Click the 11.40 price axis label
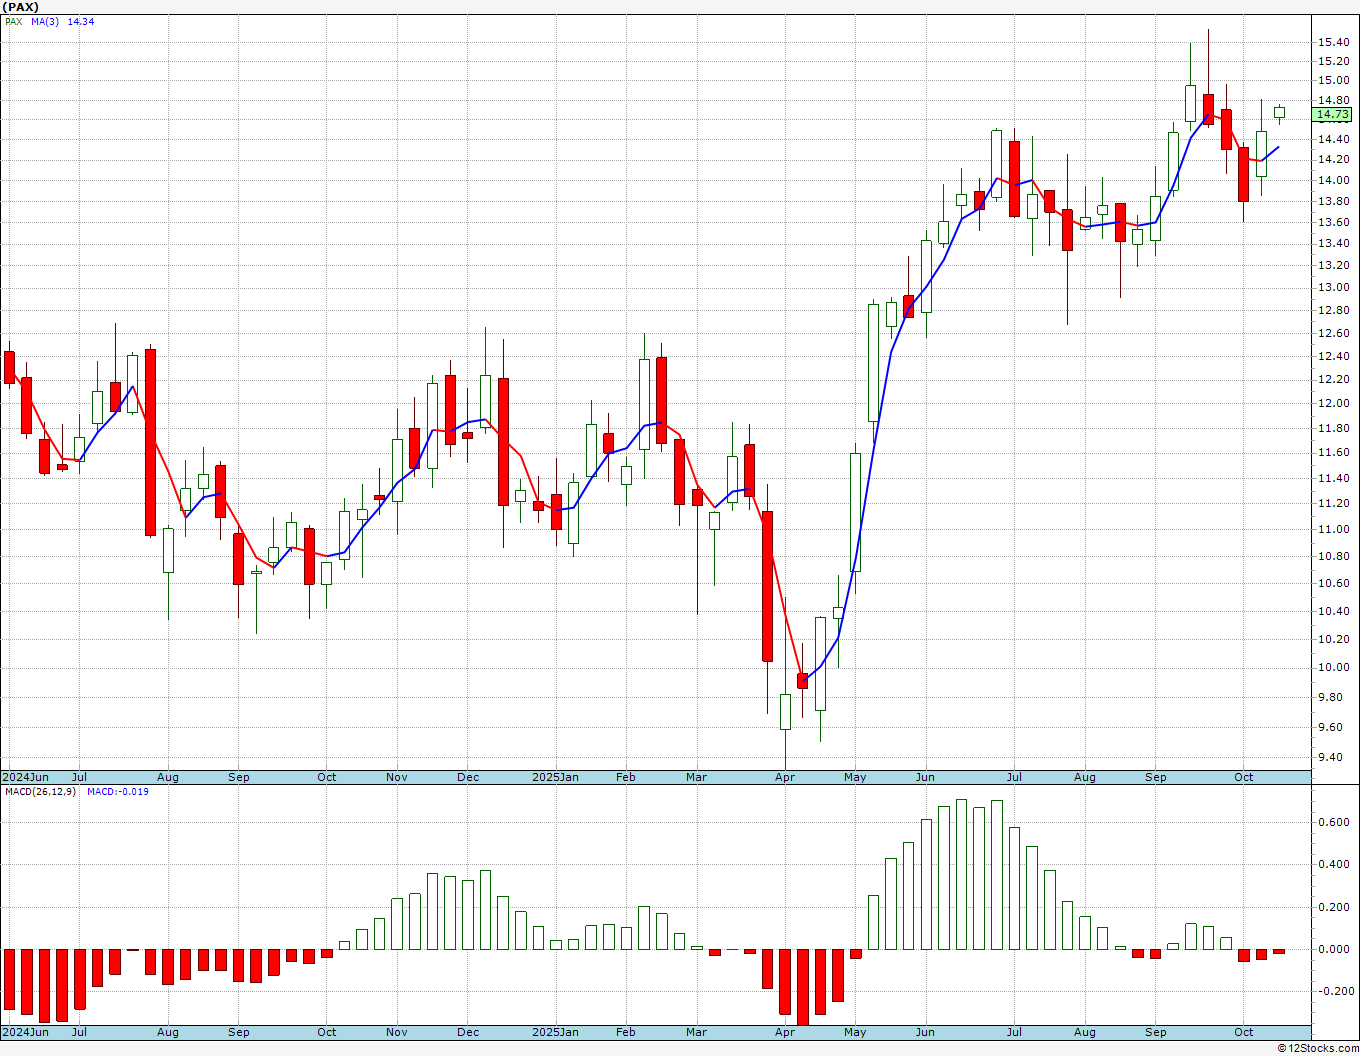The image size is (1360, 1056). tap(1333, 477)
